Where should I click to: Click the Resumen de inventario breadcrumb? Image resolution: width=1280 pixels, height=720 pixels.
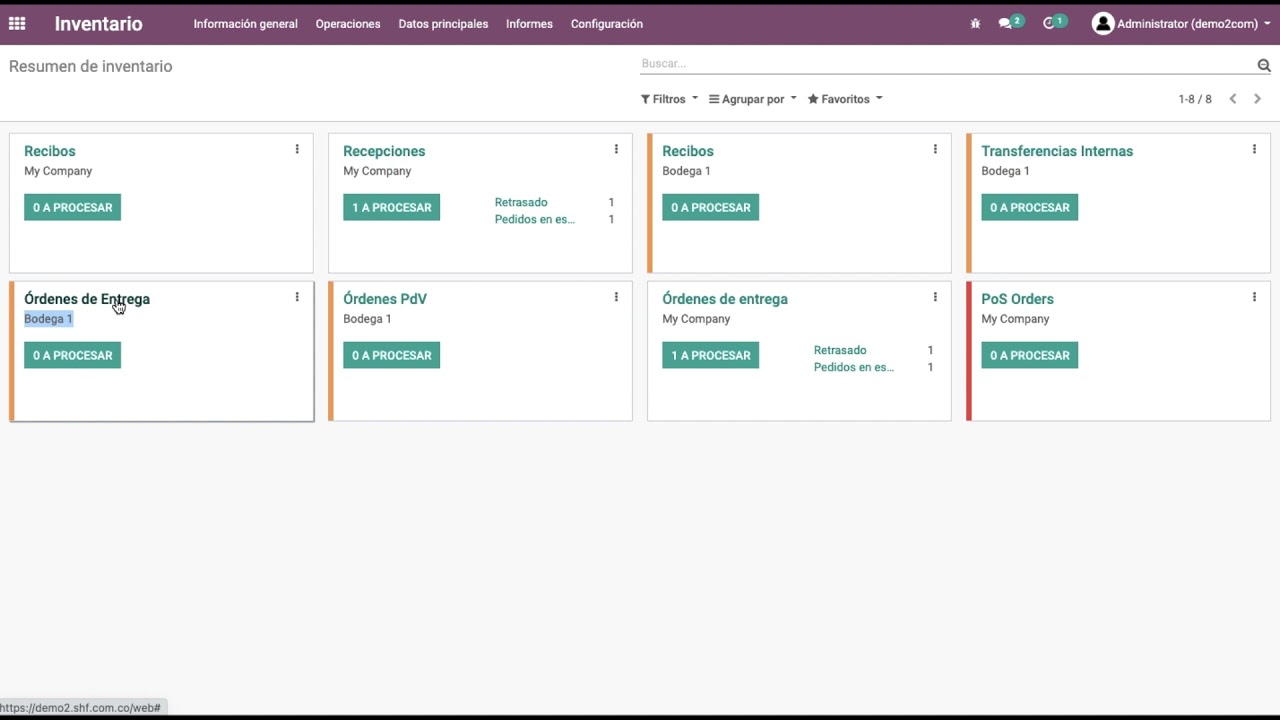(91, 66)
